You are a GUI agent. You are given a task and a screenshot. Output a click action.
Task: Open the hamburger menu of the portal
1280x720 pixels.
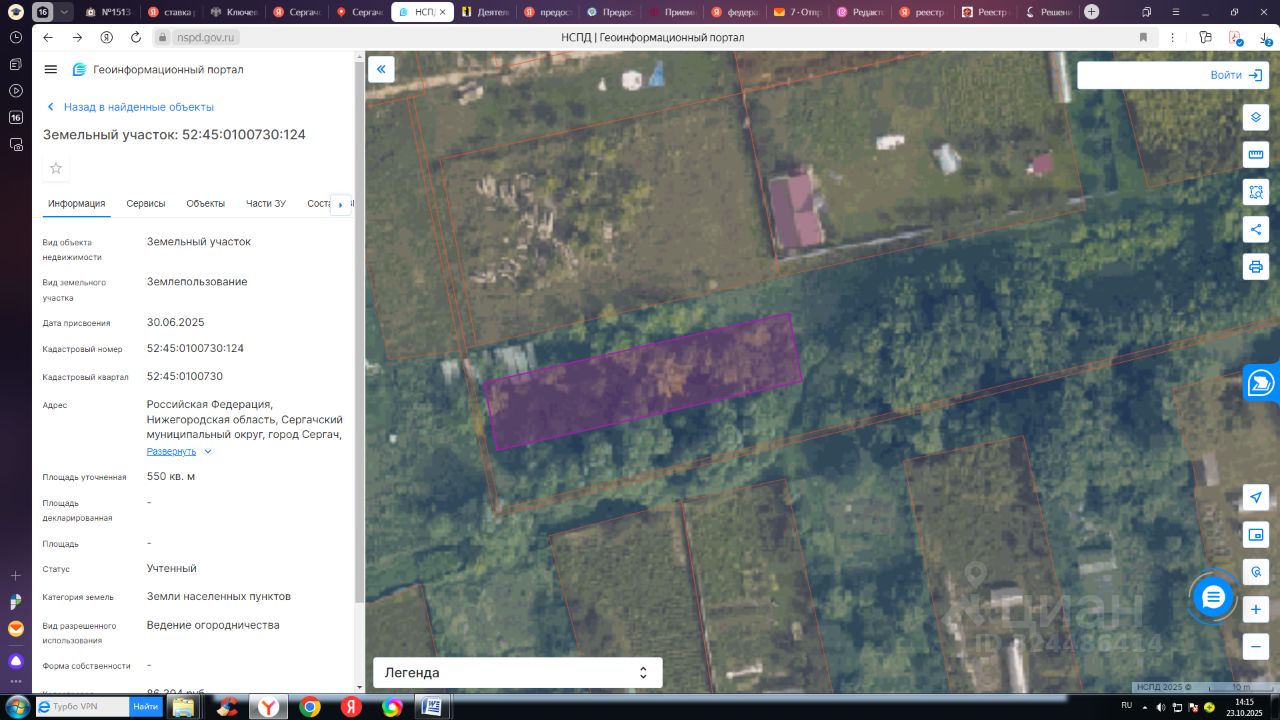click(51, 70)
